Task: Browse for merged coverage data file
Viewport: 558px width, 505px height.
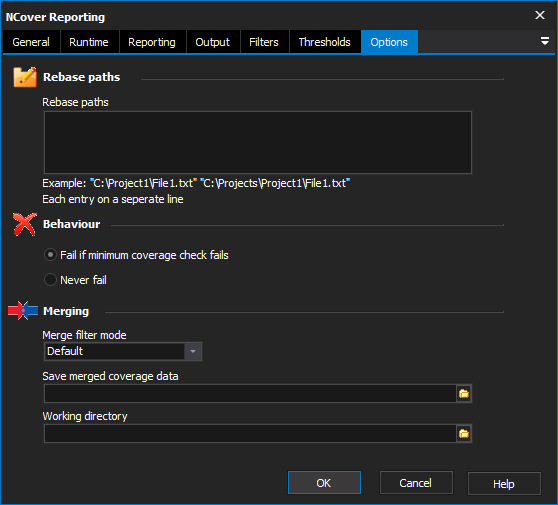Action: point(464,394)
